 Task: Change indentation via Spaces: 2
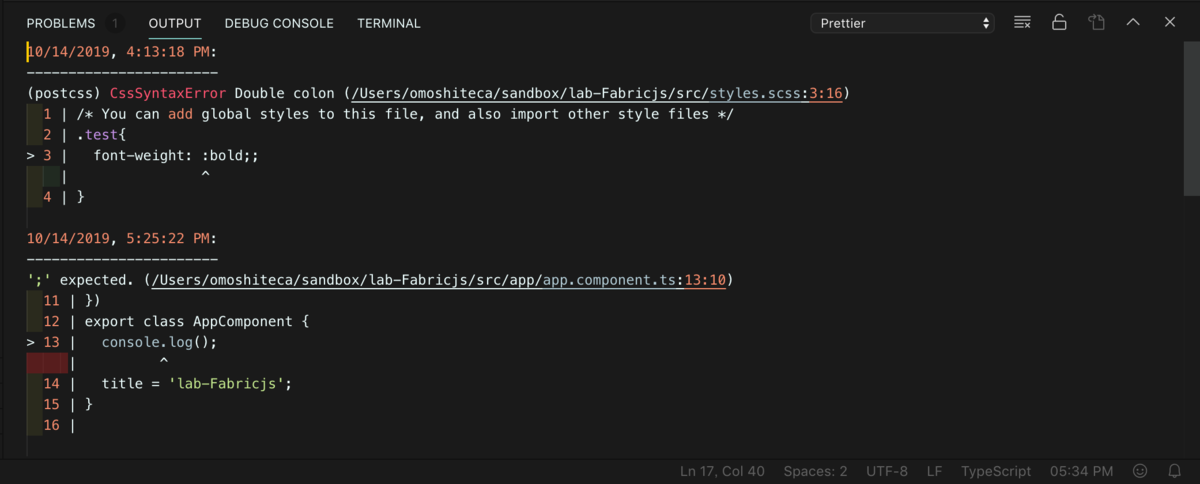tap(815, 471)
